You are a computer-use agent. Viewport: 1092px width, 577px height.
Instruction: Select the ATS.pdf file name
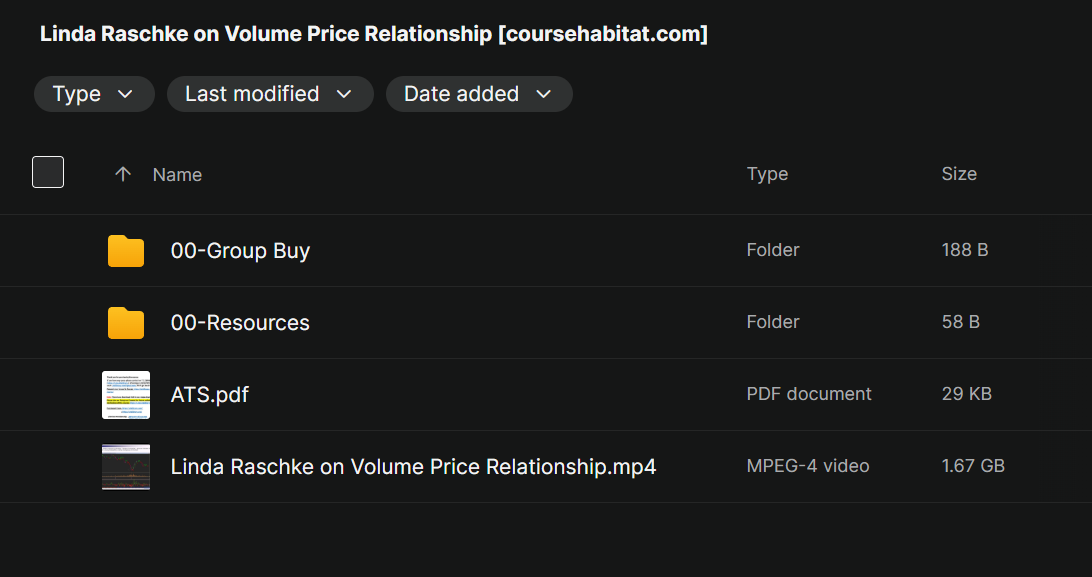click(x=210, y=395)
